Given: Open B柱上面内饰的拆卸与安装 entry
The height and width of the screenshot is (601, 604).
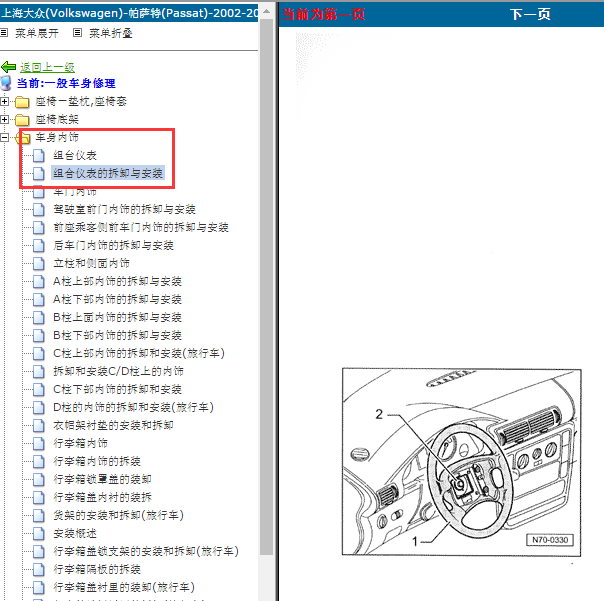Looking at the screenshot, I should pyautogui.click(x=117, y=317).
